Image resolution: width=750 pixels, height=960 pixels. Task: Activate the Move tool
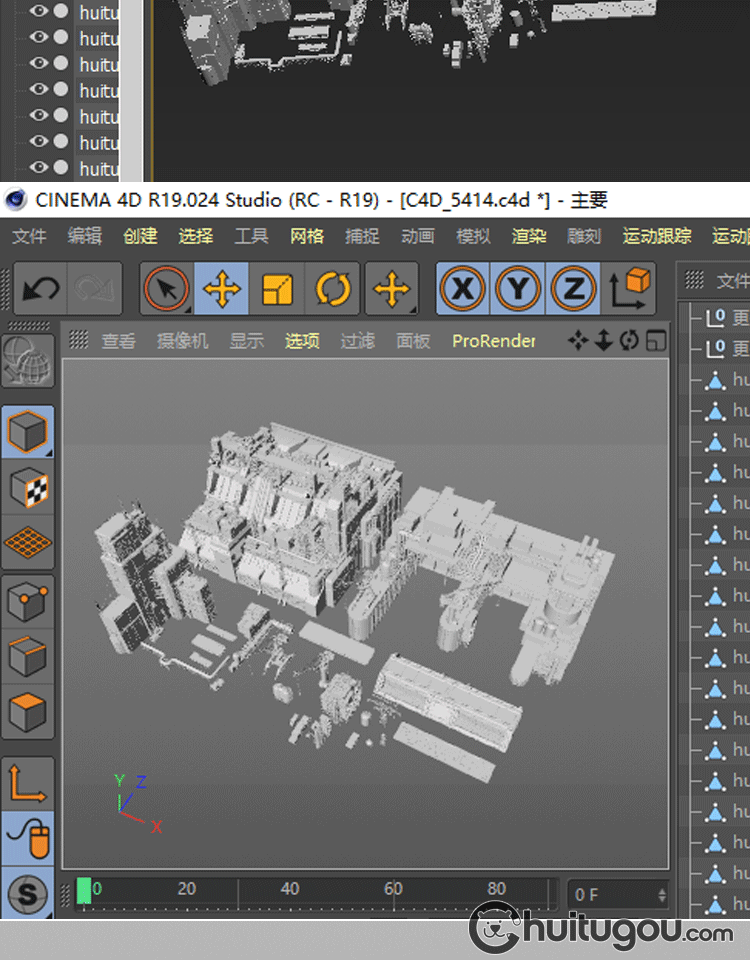click(x=221, y=290)
